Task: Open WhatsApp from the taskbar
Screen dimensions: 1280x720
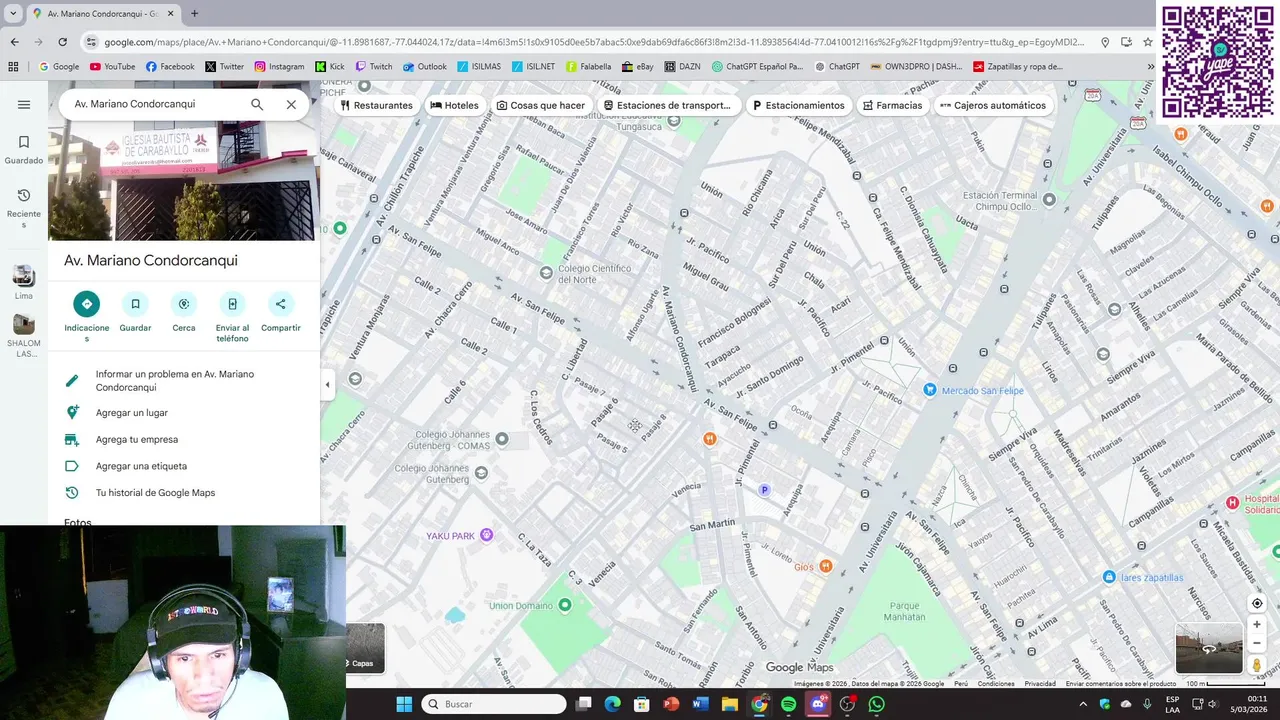Action: [x=876, y=704]
